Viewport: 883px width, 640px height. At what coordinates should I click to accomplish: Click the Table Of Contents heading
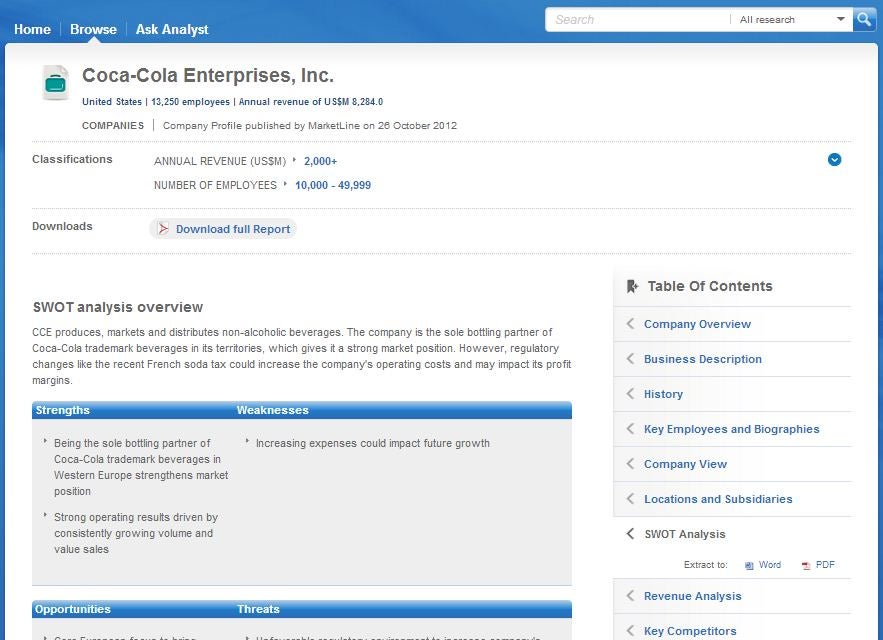(710, 286)
